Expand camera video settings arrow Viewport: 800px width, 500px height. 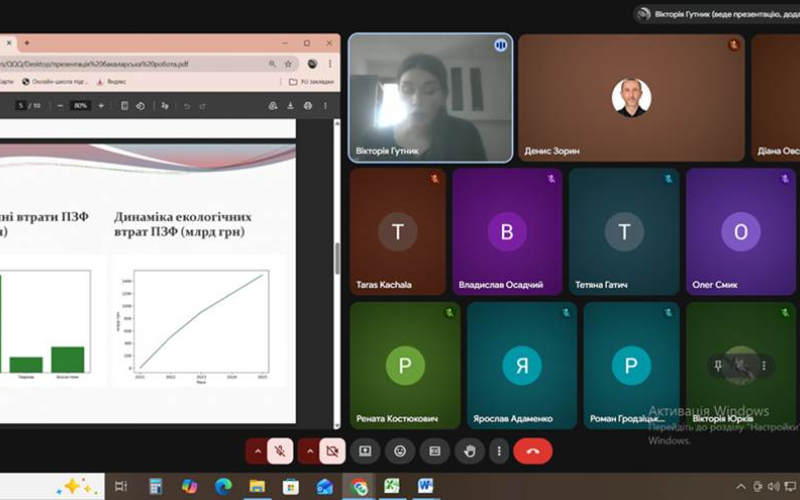309,451
